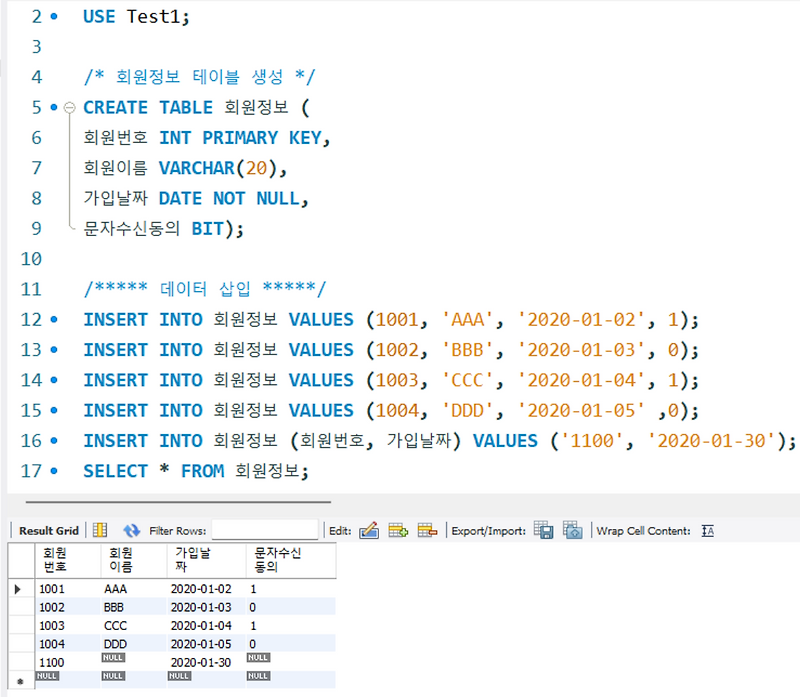Select the Result Grid tab label
800x697 pixels.
tap(50, 528)
